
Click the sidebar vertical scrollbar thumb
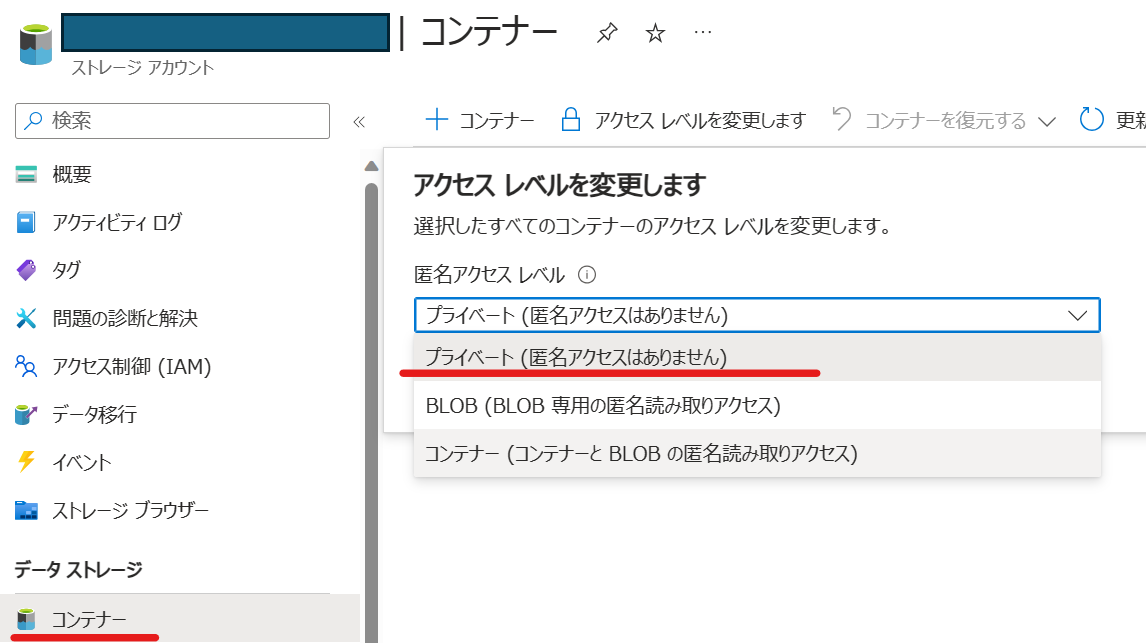tap(371, 413)
